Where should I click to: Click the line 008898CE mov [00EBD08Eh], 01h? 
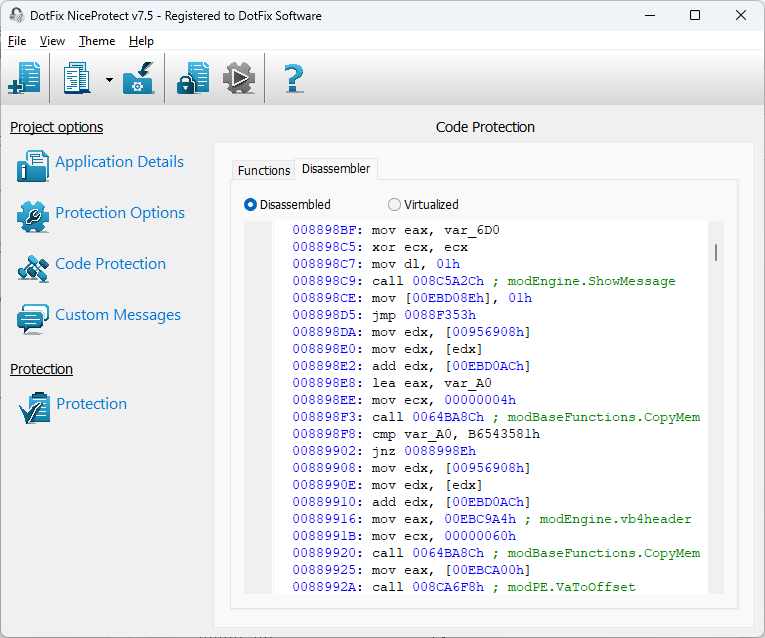(412, 298)
